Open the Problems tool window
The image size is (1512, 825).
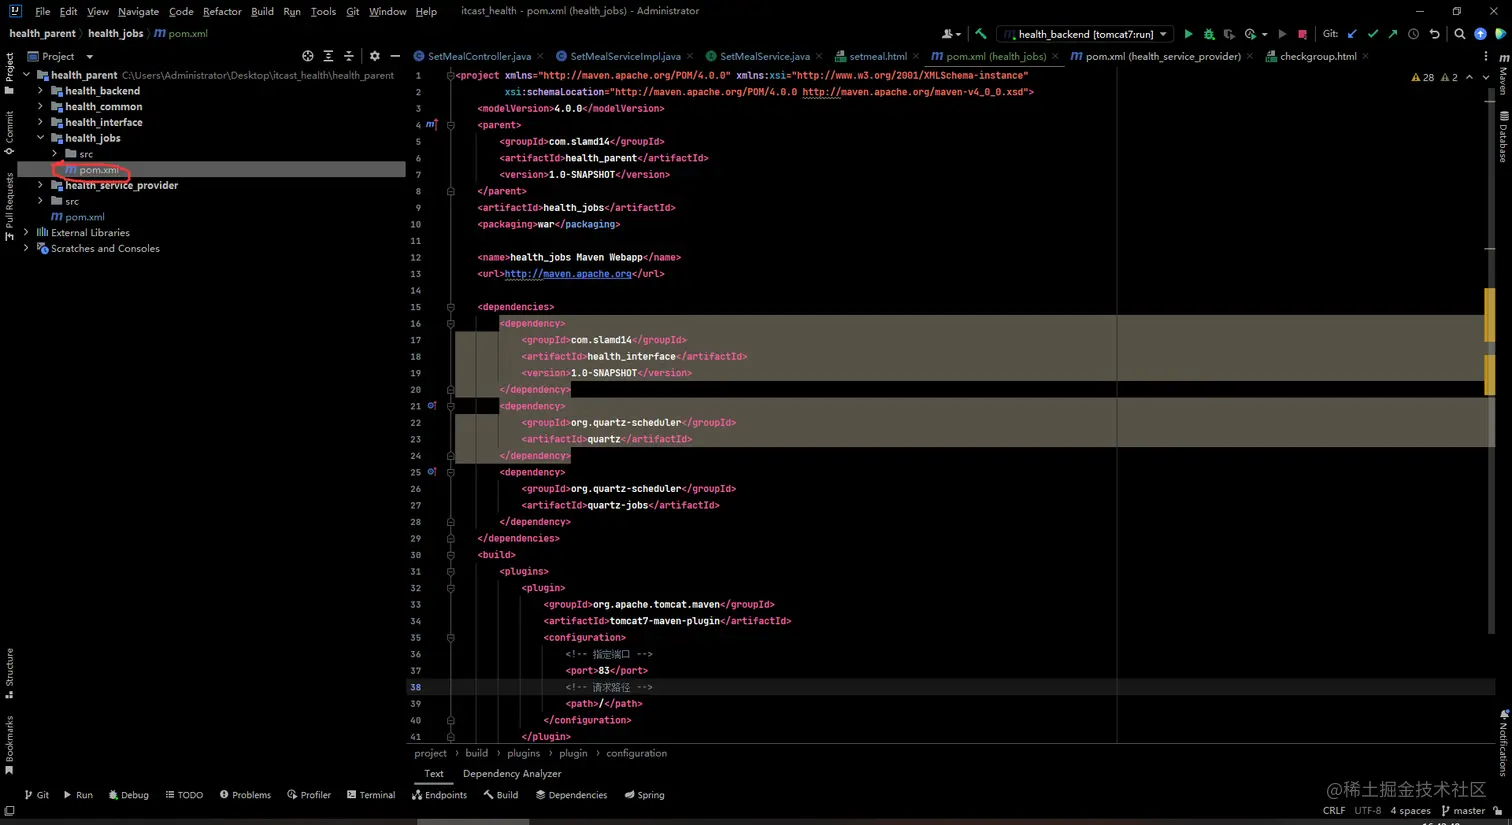tap(245, 795)
